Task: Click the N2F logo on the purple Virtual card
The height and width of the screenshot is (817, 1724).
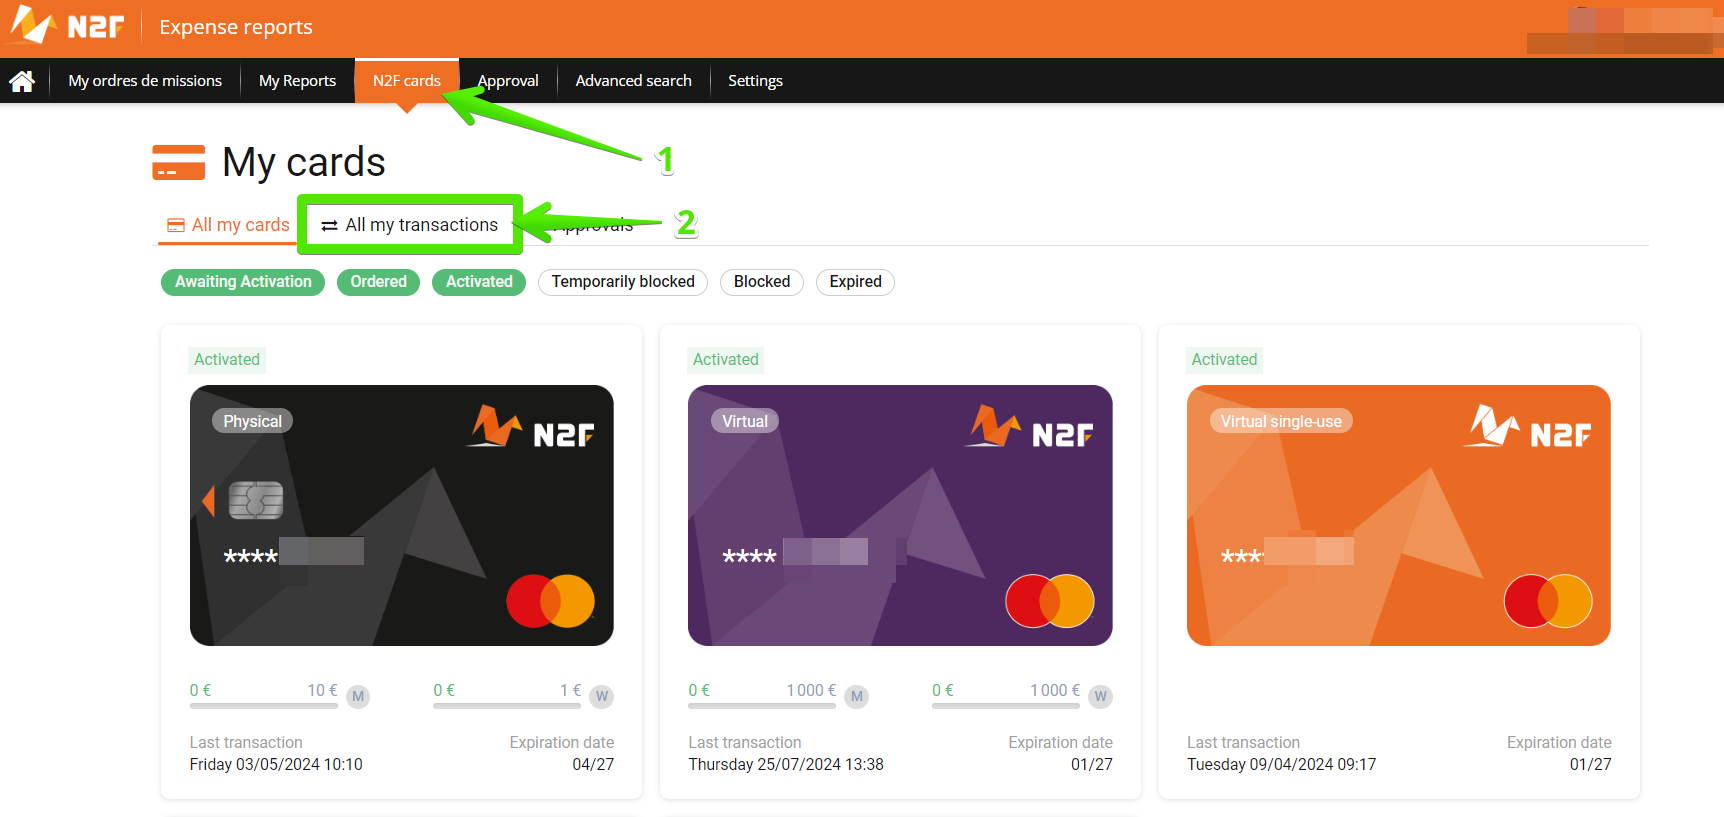Action: (x=1029, y=427)
